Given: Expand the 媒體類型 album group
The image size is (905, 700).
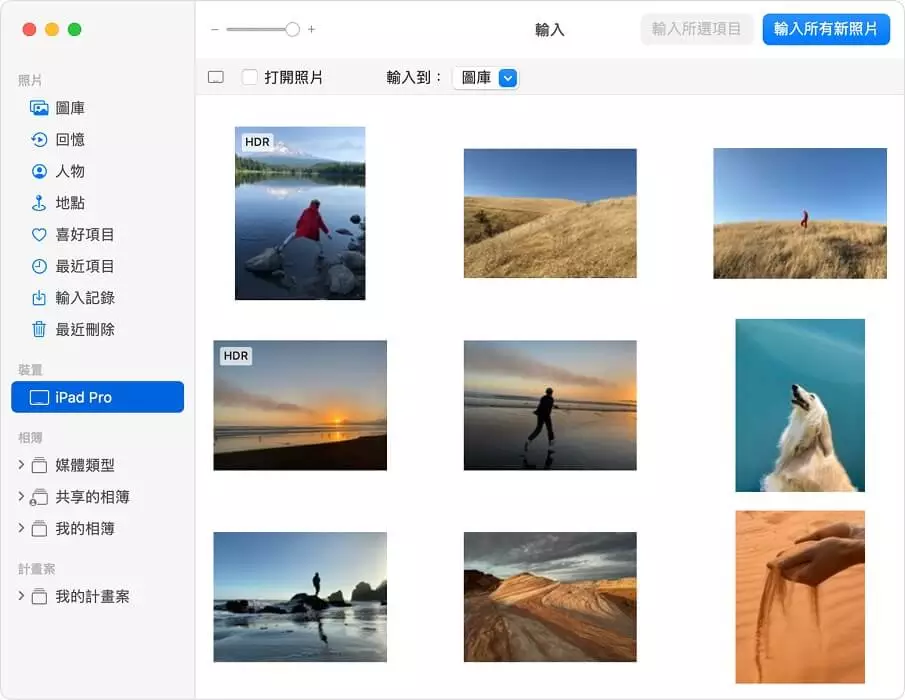Looking at the screenshot, I should point(21,465).
